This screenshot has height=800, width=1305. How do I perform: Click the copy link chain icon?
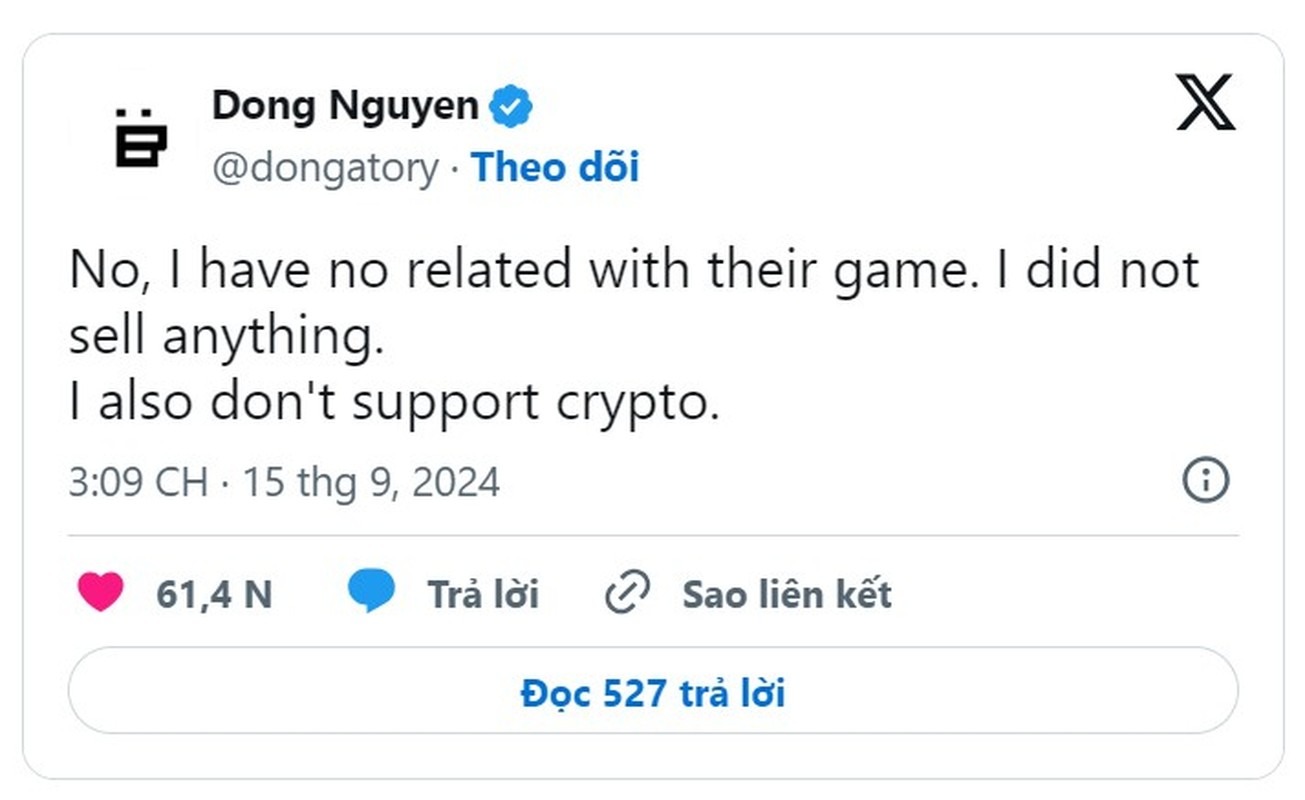[x=628, y=593]
